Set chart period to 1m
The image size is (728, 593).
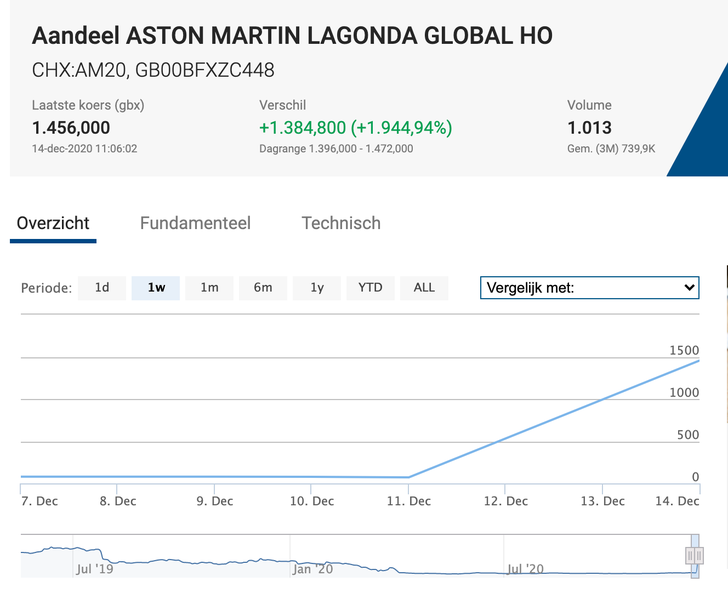pos(209,288)
